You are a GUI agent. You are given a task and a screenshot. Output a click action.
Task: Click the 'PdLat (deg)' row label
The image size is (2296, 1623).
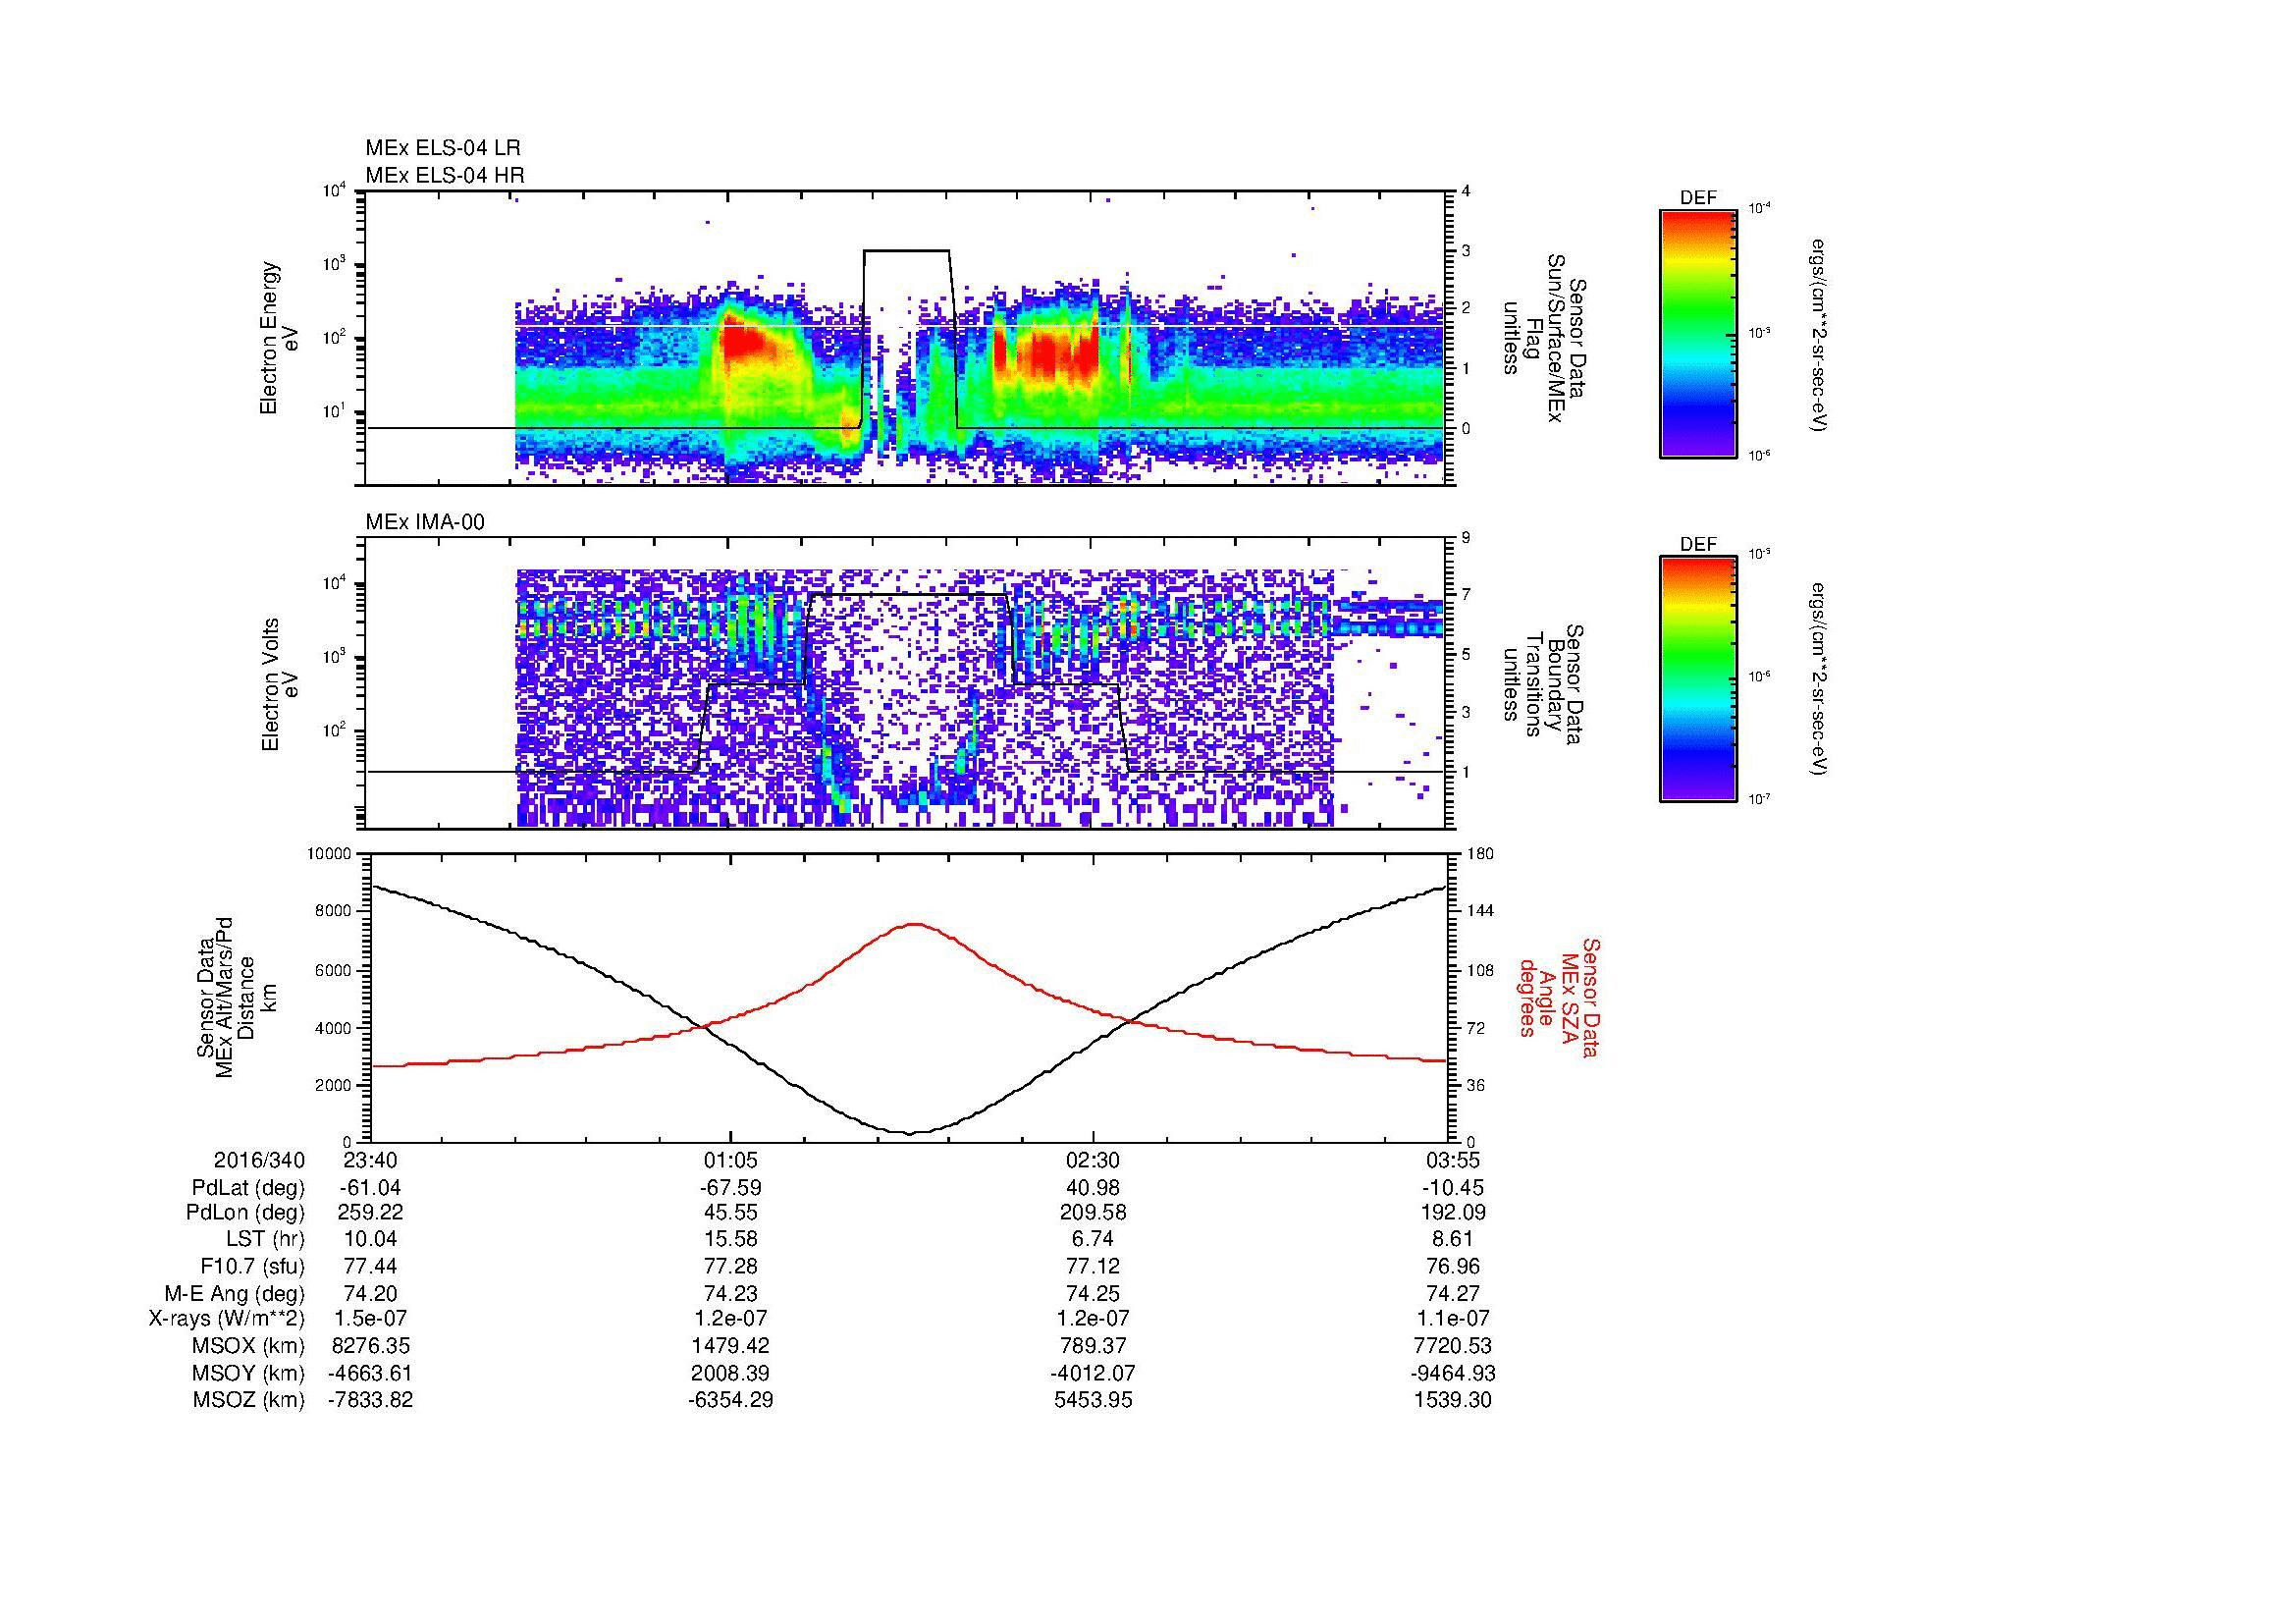click(x=248, y=1188)
